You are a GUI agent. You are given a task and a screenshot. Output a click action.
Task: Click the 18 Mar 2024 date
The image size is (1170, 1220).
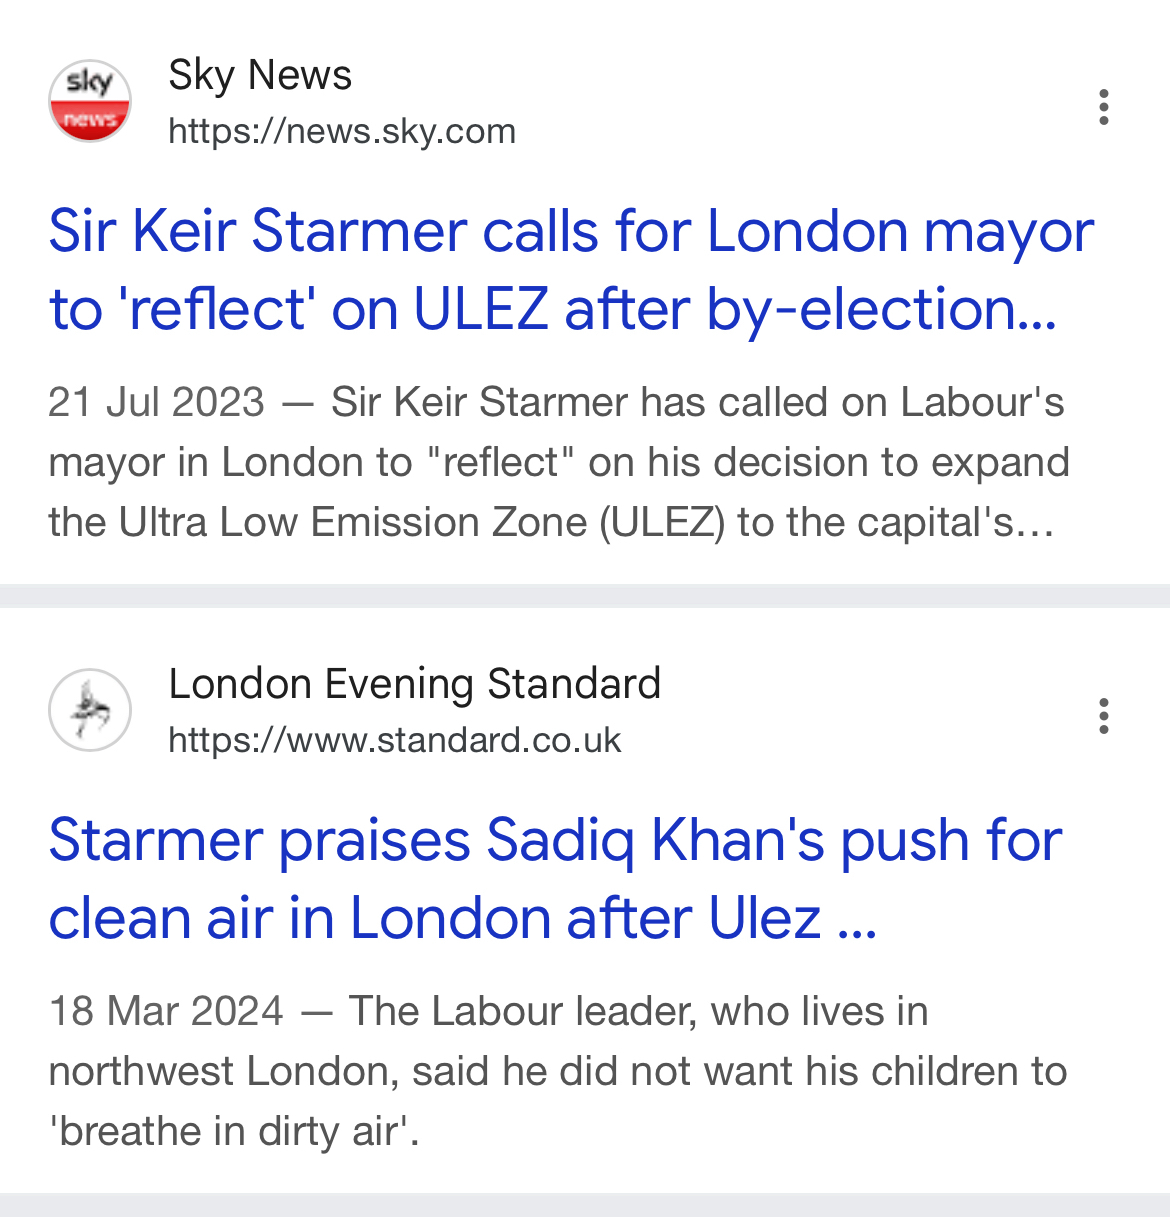166,1011
